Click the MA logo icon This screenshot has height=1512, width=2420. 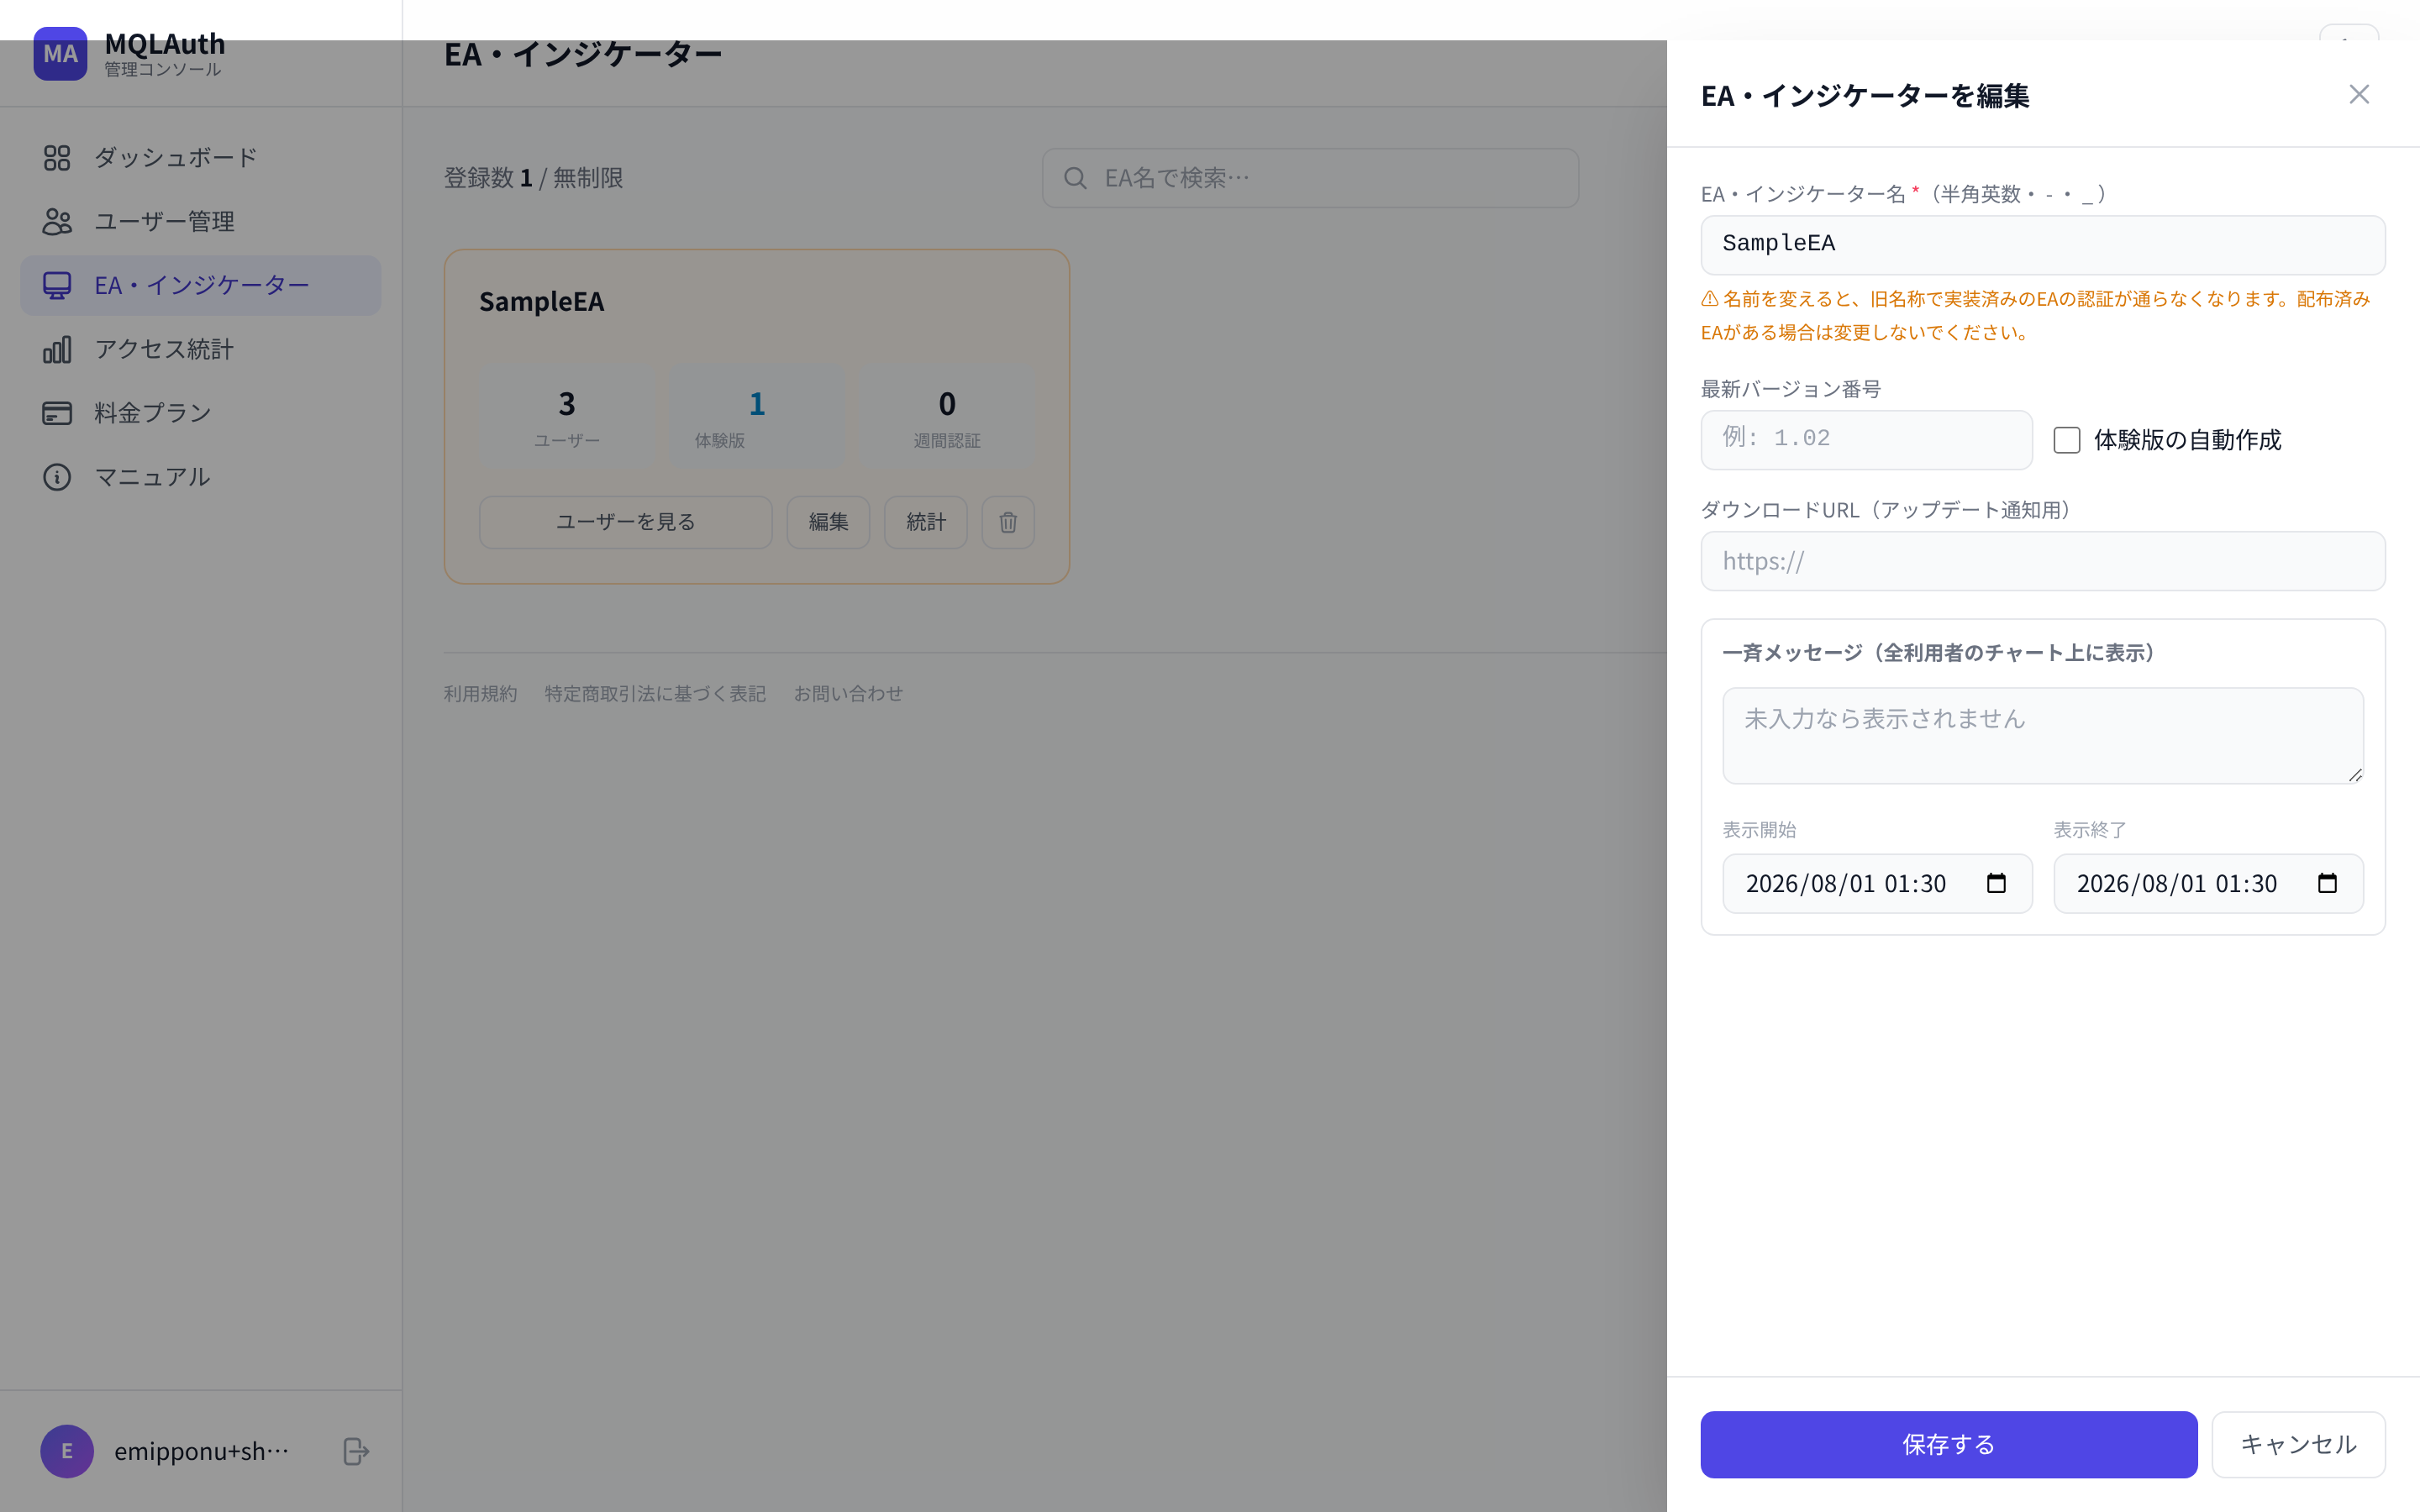click(x=60, y=54)
